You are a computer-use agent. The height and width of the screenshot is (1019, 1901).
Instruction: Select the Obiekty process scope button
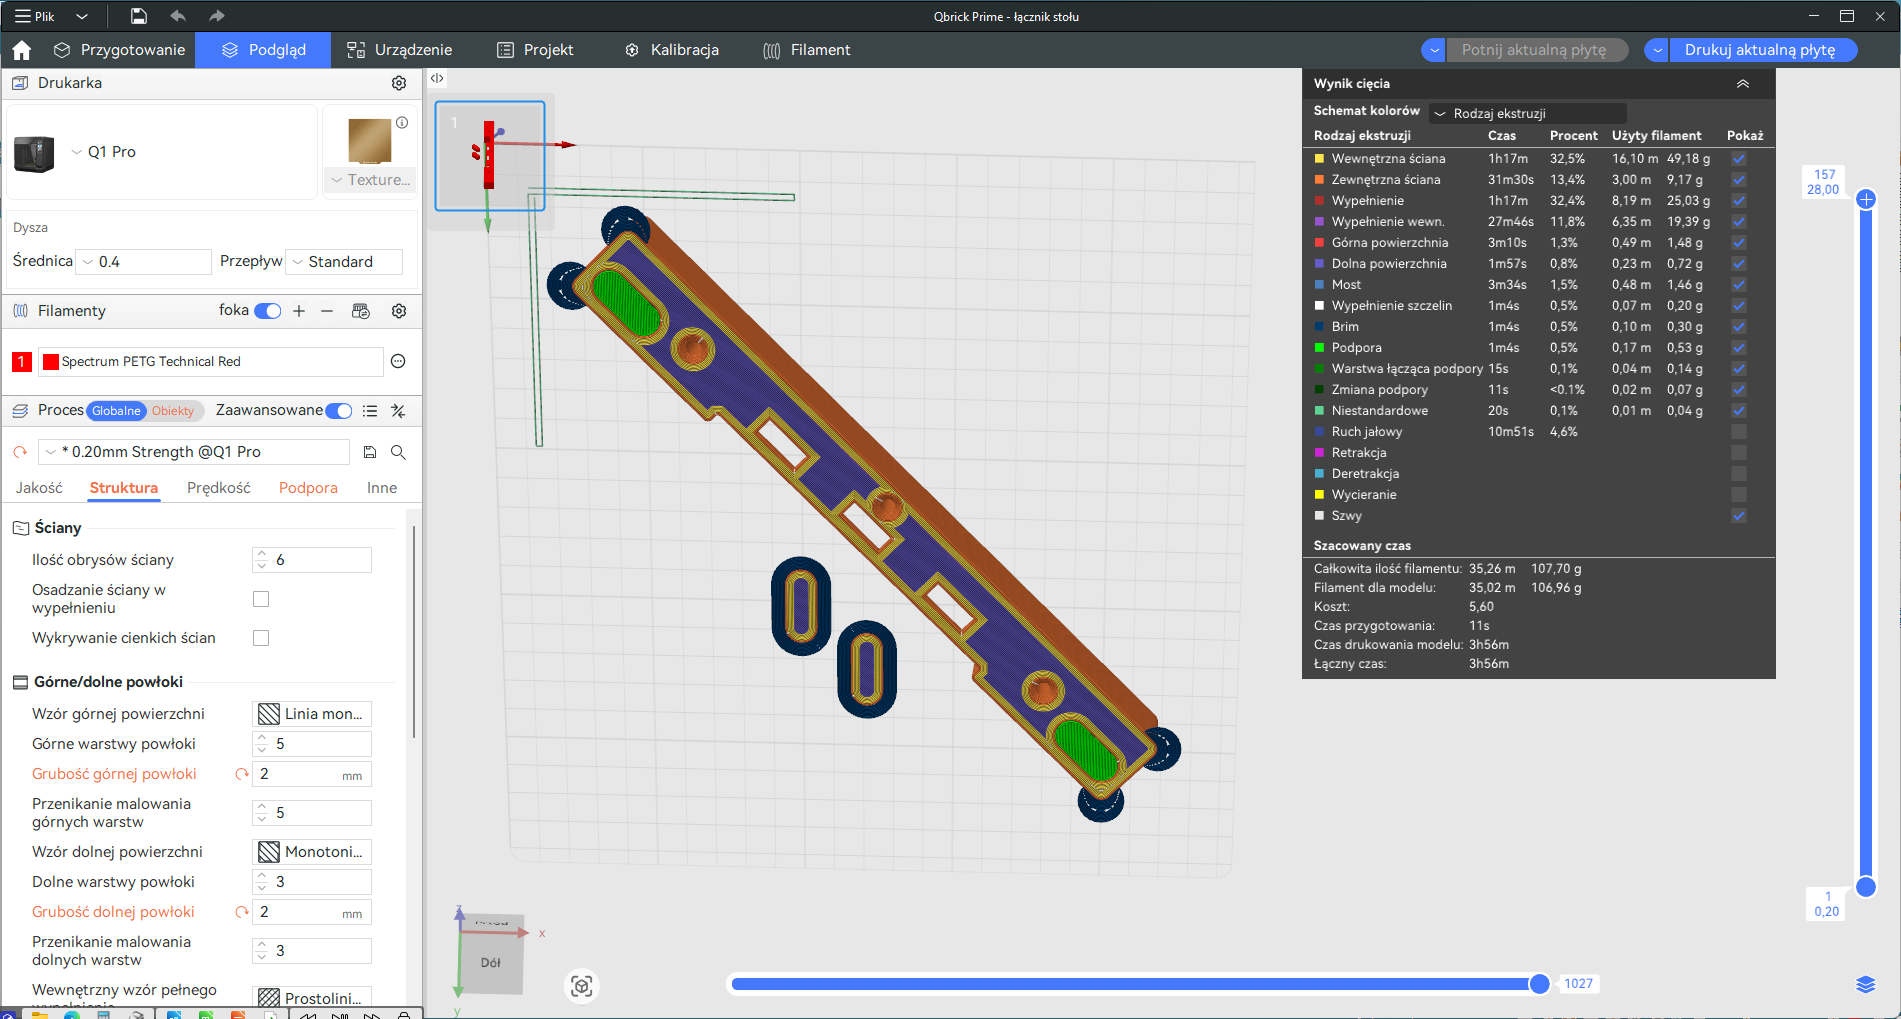pos(173,411)
